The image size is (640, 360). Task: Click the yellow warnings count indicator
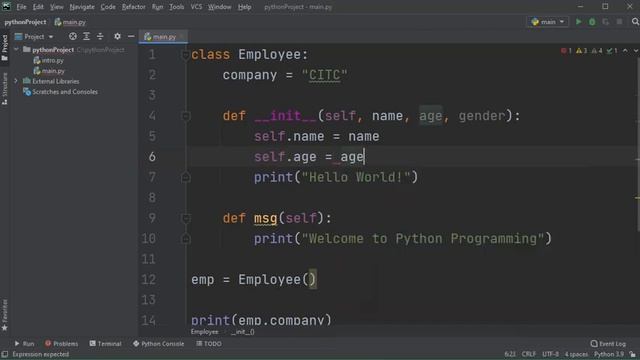[x=582, y=51]
